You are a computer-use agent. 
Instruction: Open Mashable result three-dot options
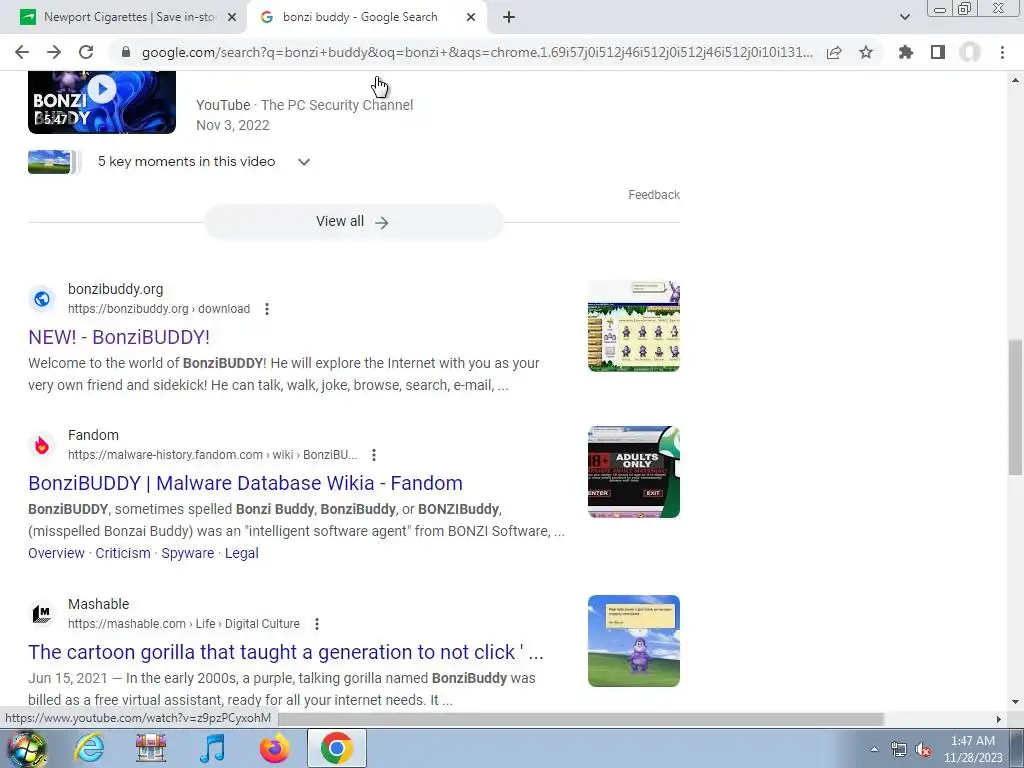point(317,624)
